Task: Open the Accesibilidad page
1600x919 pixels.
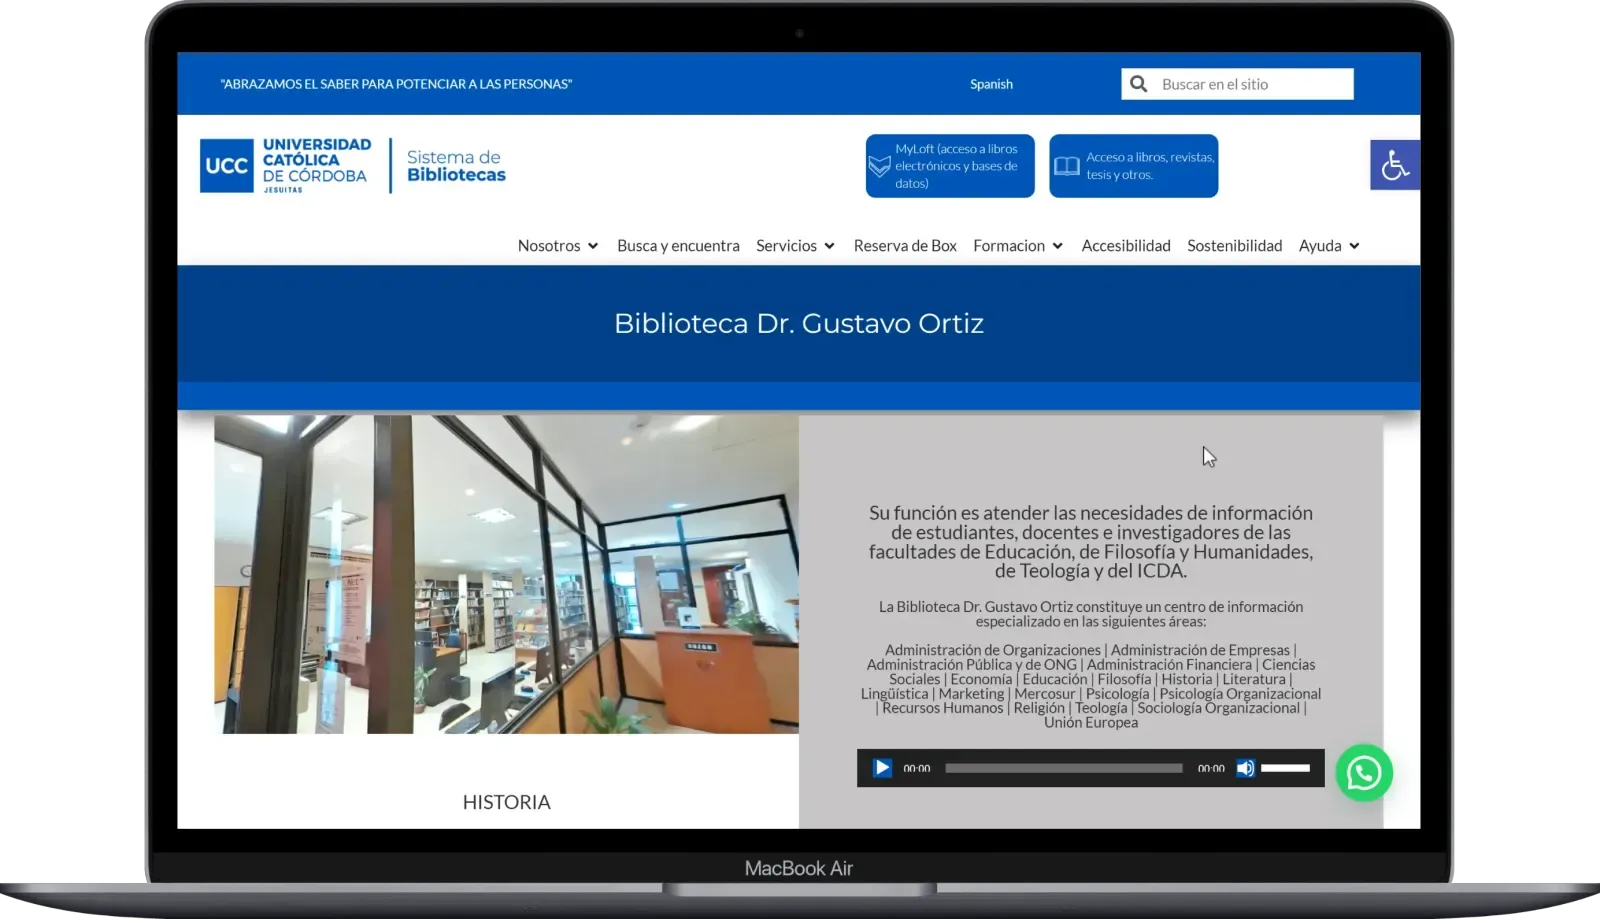Action: pos(1126,246)
